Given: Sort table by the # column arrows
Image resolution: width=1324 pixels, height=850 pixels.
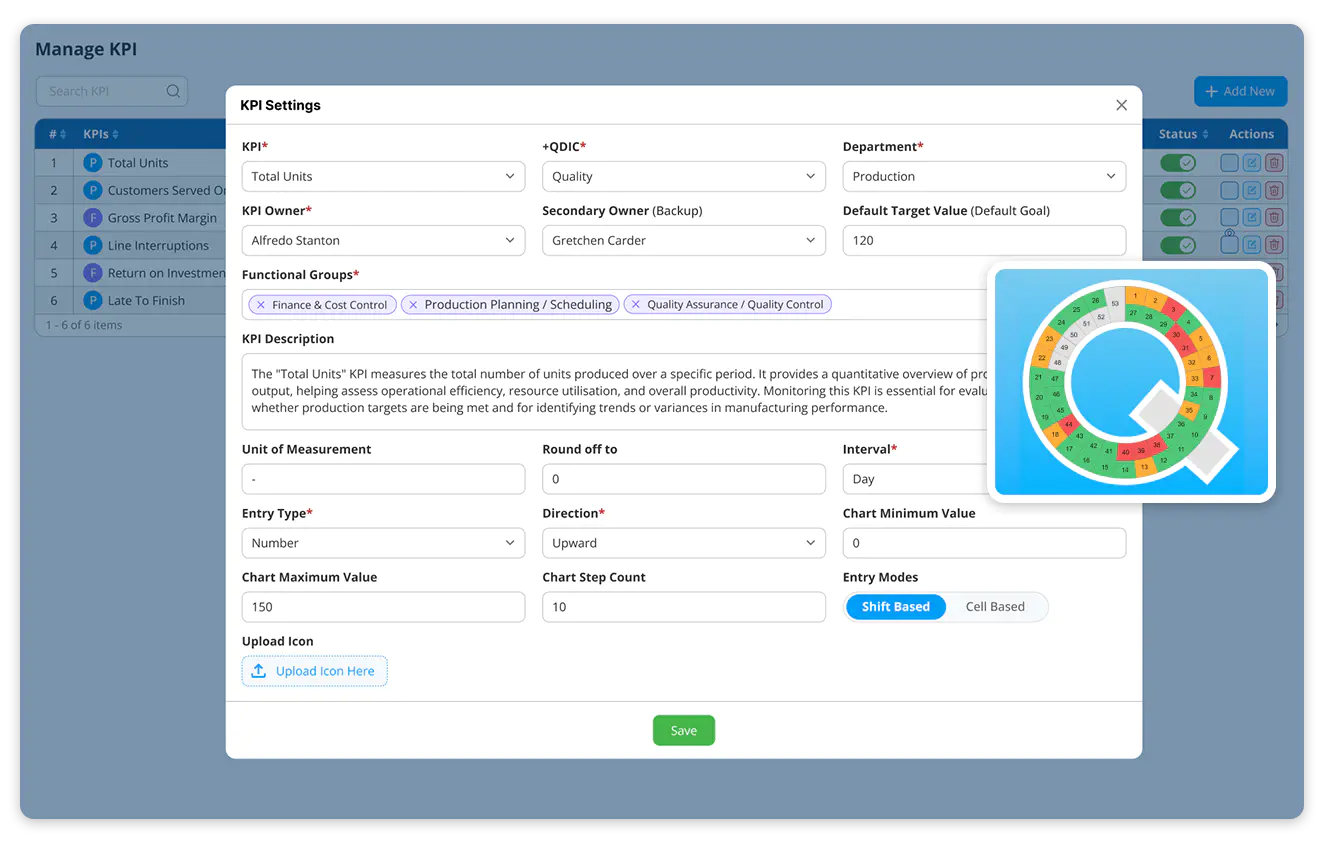Looking at the screenshot, I should point(63,135).
